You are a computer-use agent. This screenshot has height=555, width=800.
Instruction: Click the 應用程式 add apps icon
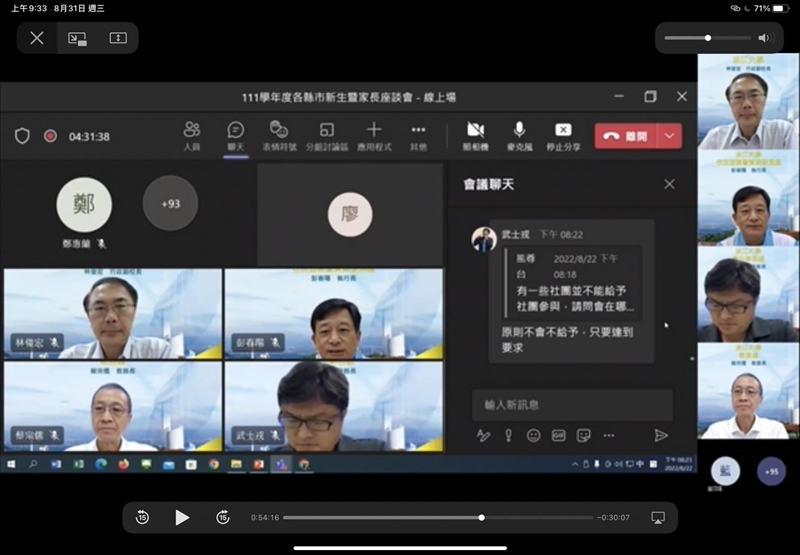(x=373, y=135)
